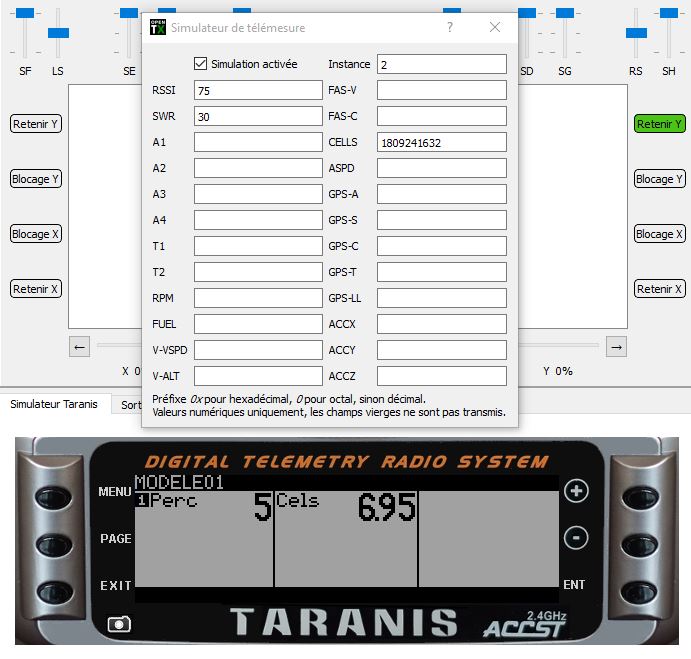Click the GPS-A input field
The image size is (691, 659).
pos(442,194)
